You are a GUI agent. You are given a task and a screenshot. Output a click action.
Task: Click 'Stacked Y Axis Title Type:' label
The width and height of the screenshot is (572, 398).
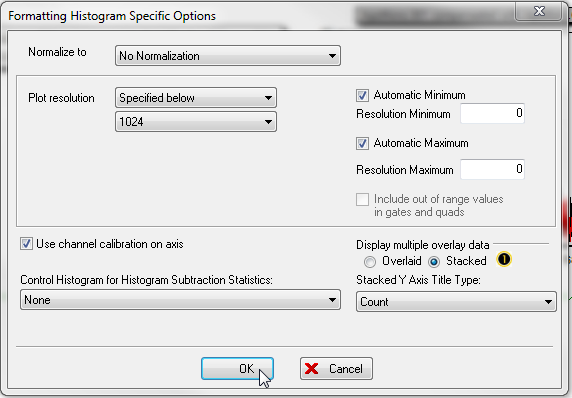(x=418, y=280)
